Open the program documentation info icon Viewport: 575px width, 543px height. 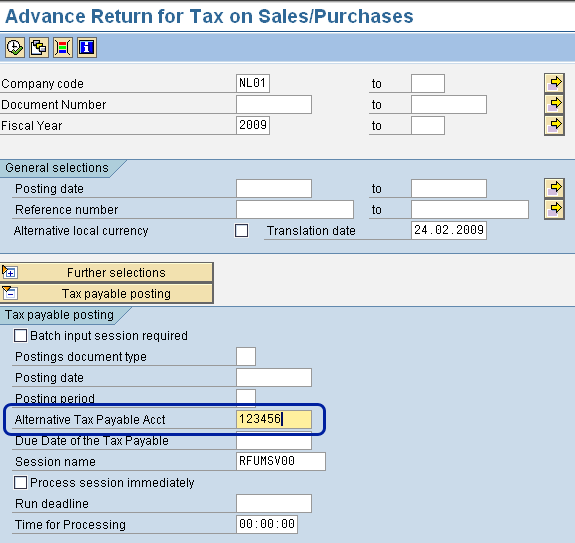[x=87, y=48]
